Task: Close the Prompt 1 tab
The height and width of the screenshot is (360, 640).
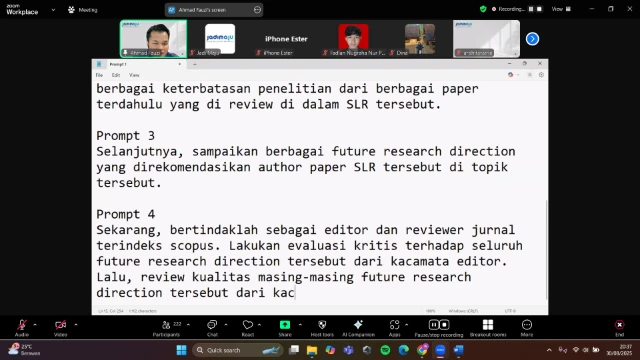Action: 180,64
